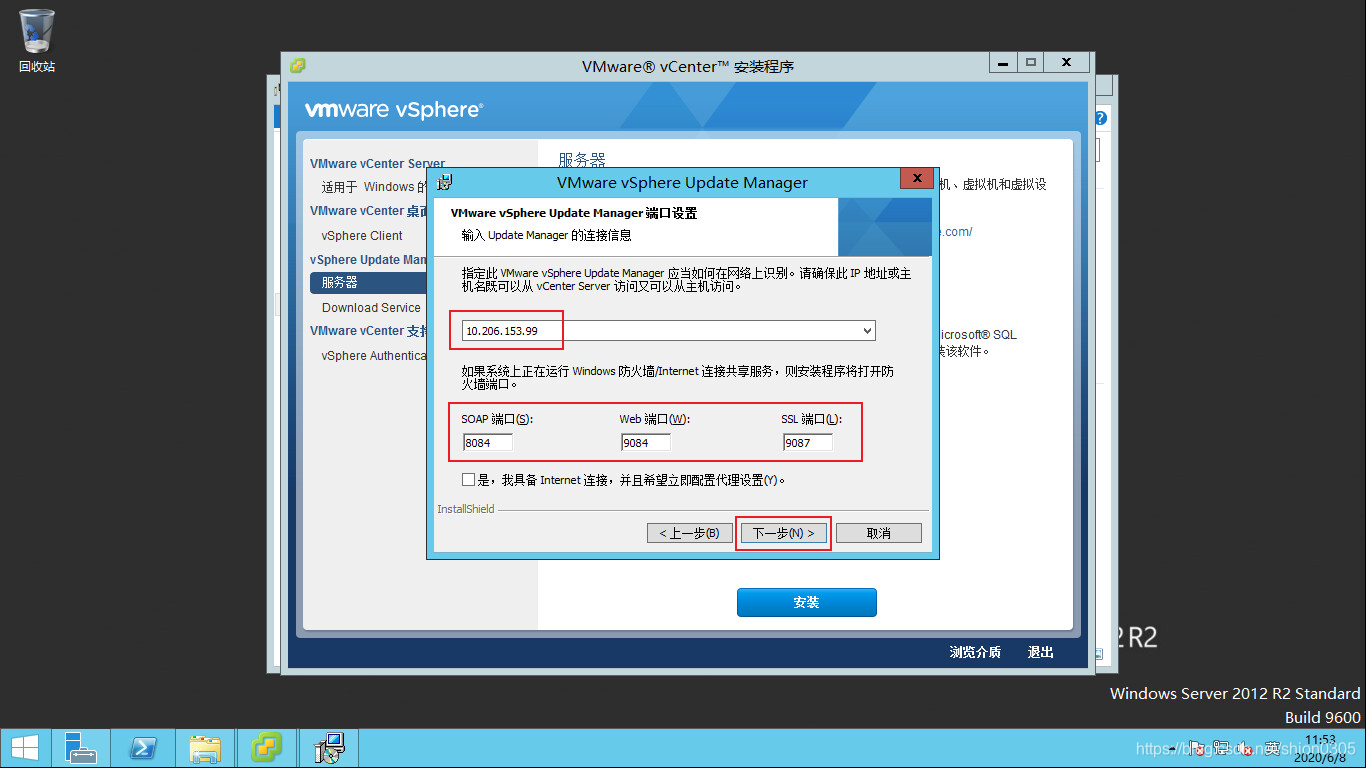Close the Update Manager dialog
The image size is (1366, 768).
[916, 179]
